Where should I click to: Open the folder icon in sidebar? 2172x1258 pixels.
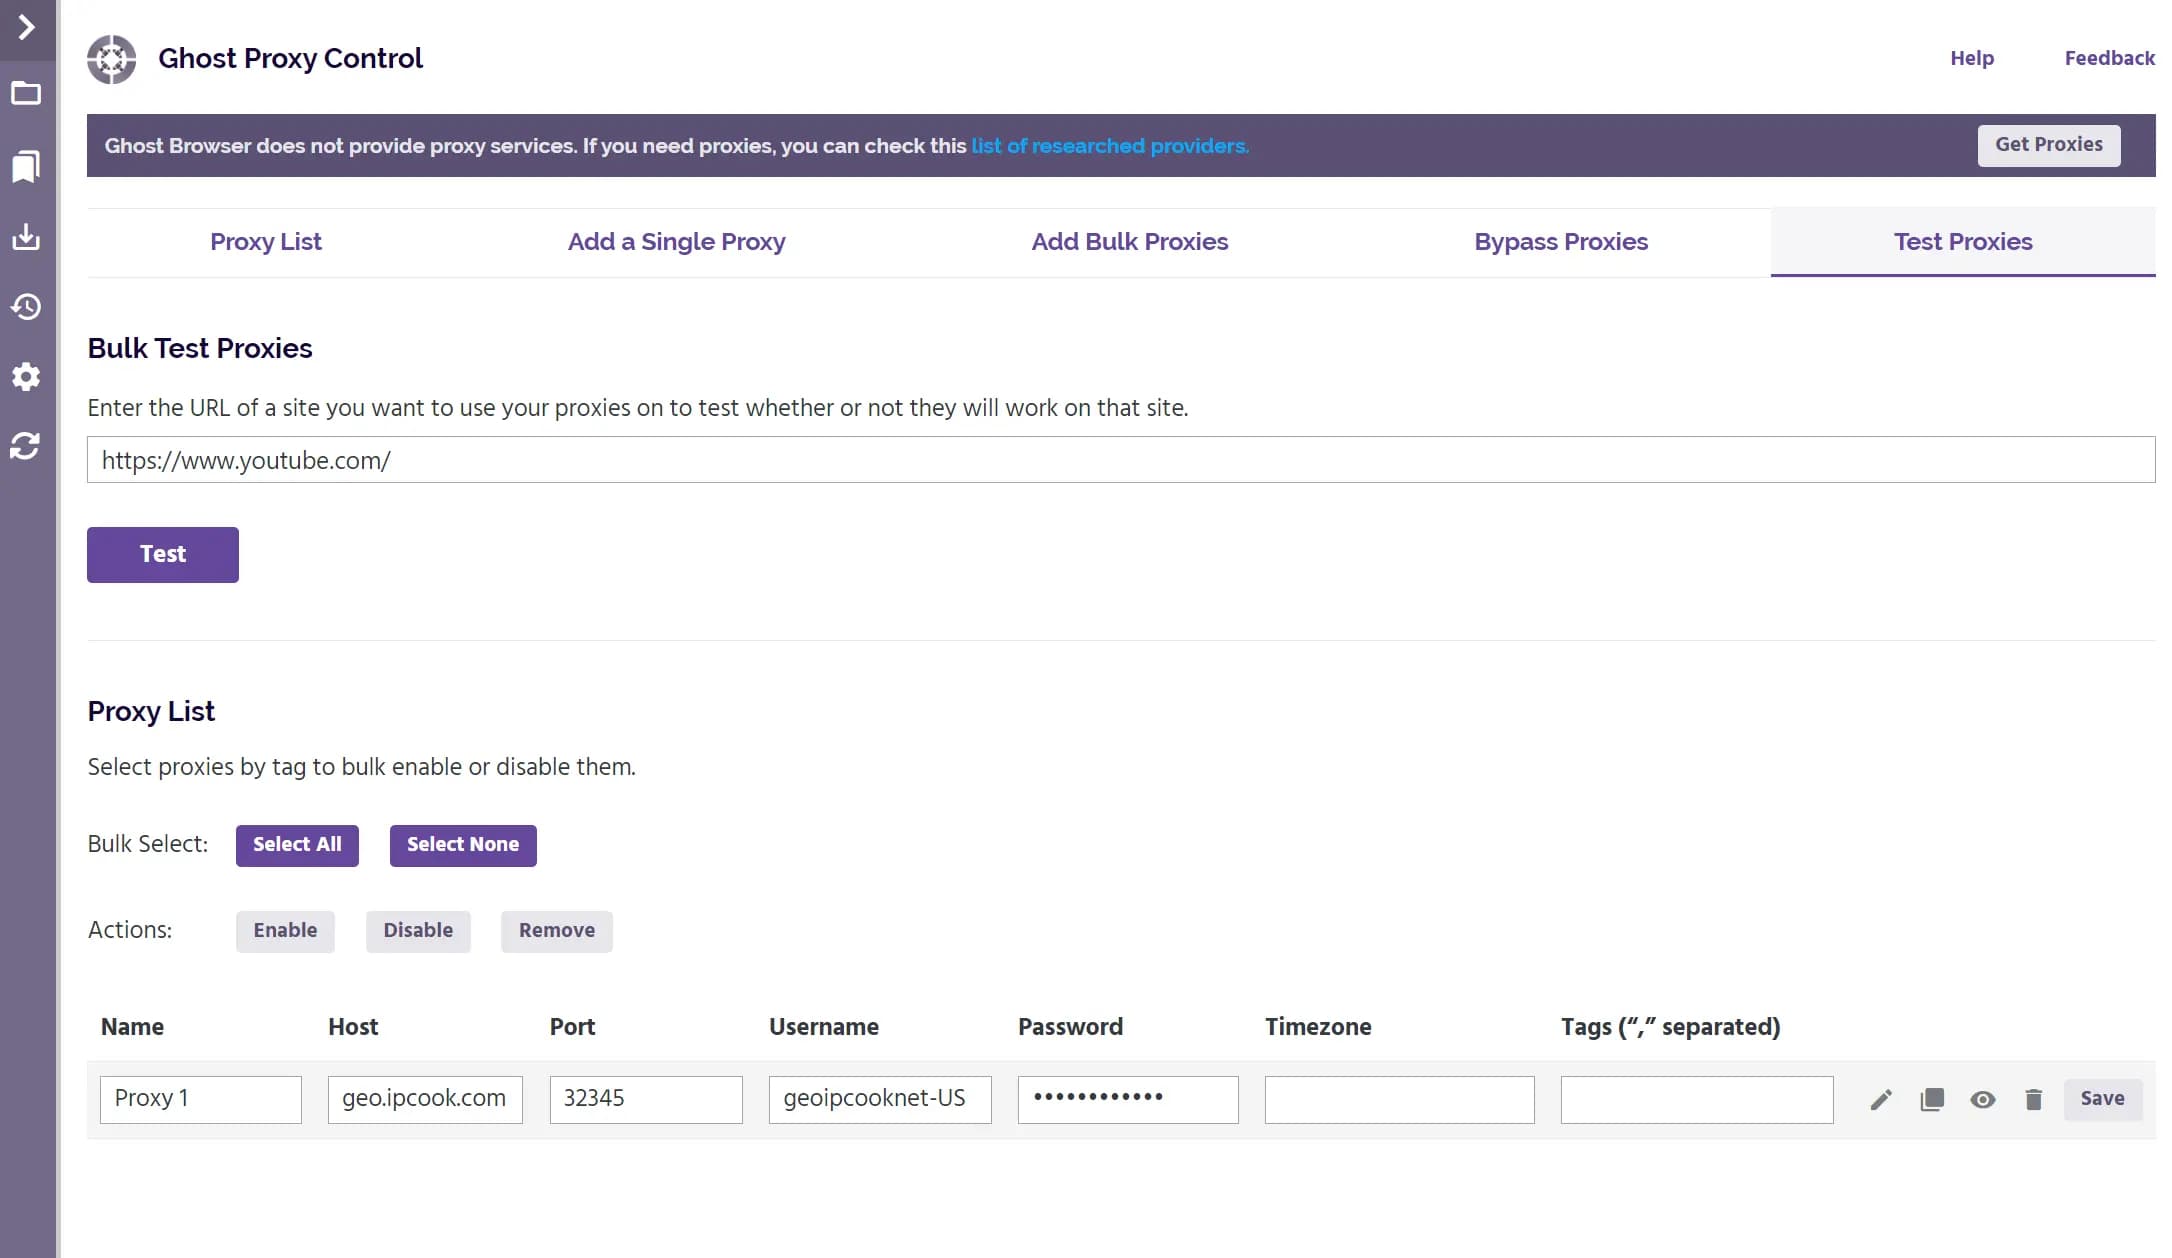[26, 94]
